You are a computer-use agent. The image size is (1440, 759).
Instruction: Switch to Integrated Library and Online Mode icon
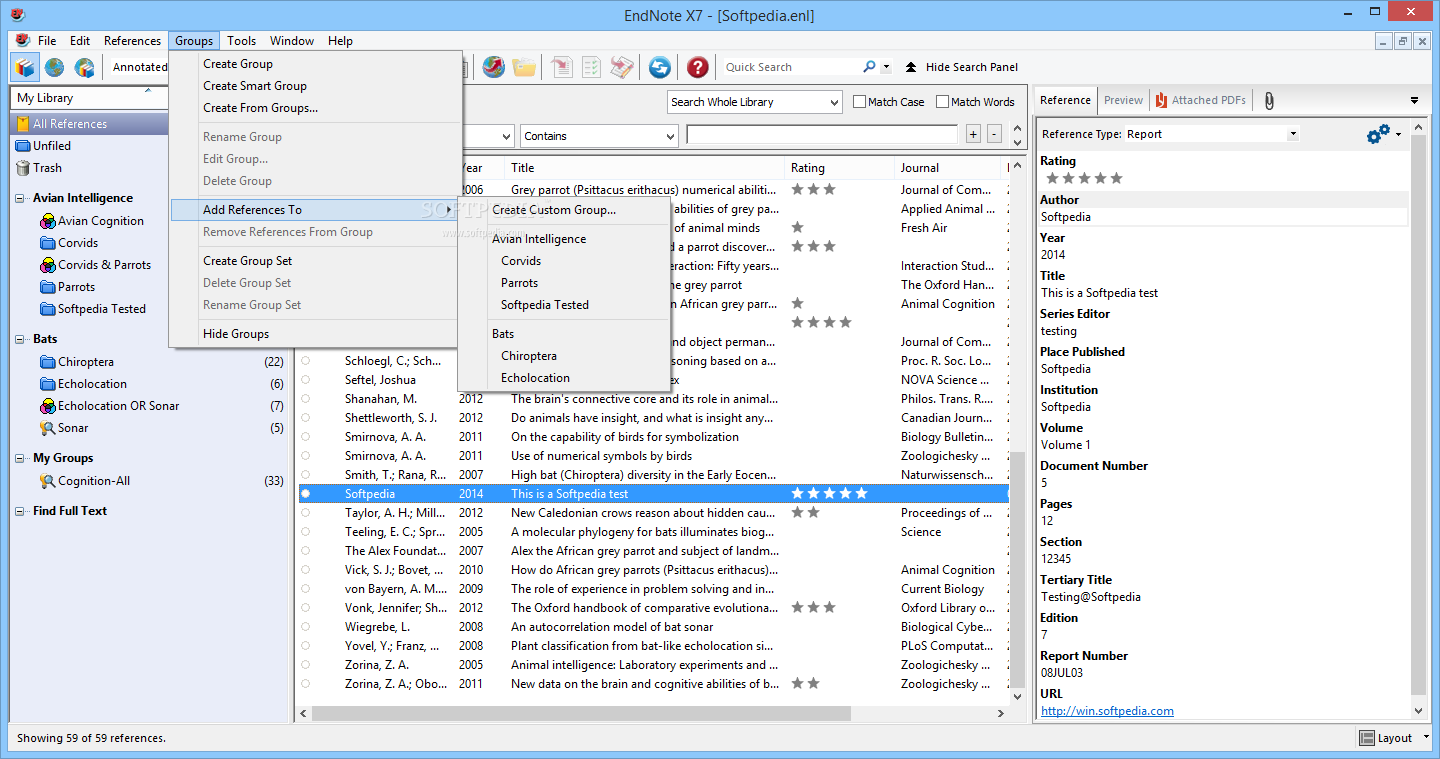click(x=85, y=67)
